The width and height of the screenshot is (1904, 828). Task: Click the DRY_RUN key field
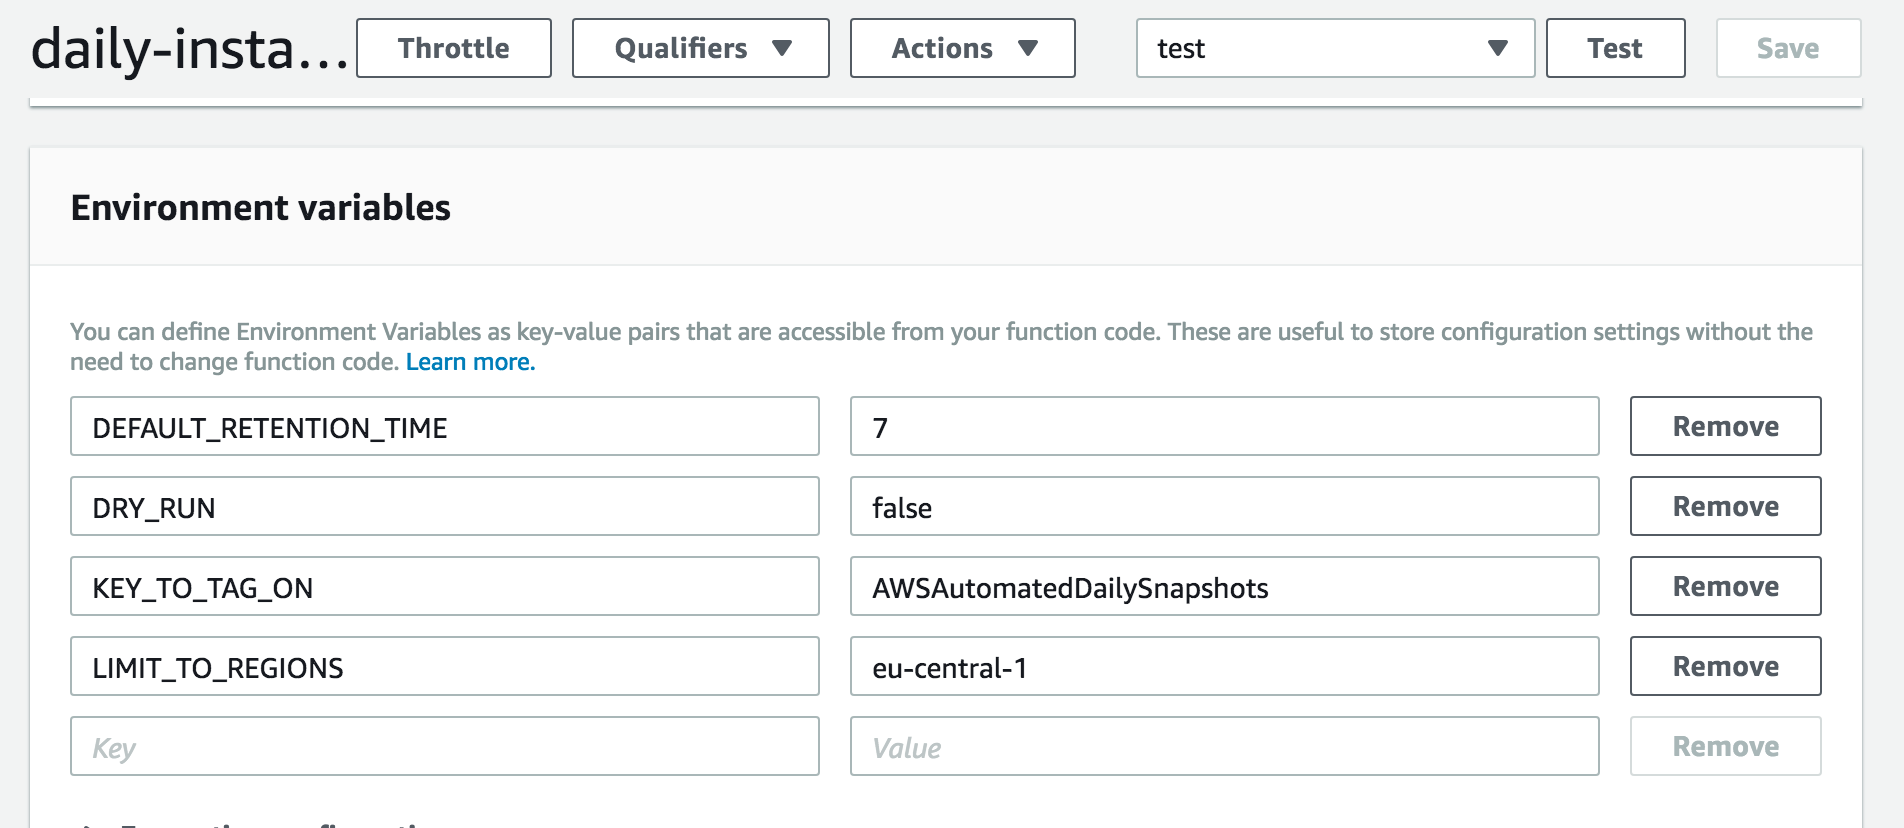[x=444, y=507]
